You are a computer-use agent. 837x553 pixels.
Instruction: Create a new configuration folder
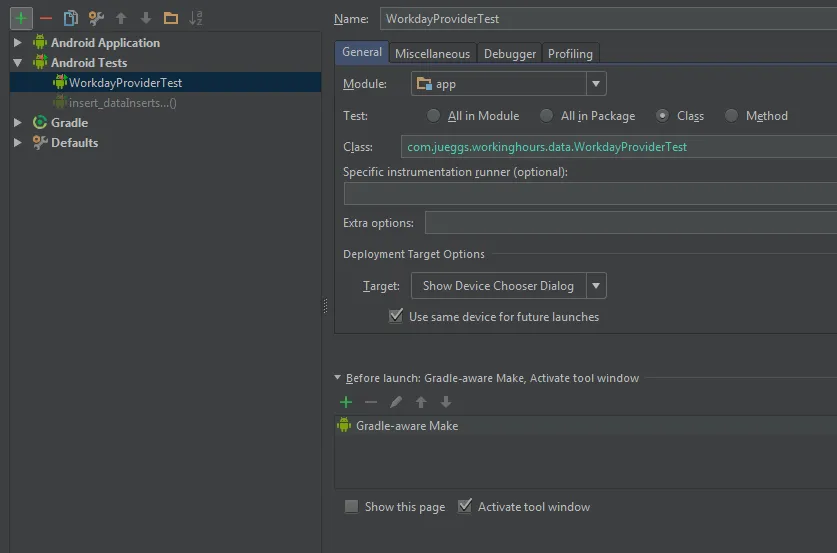click(x=171, y=18)
